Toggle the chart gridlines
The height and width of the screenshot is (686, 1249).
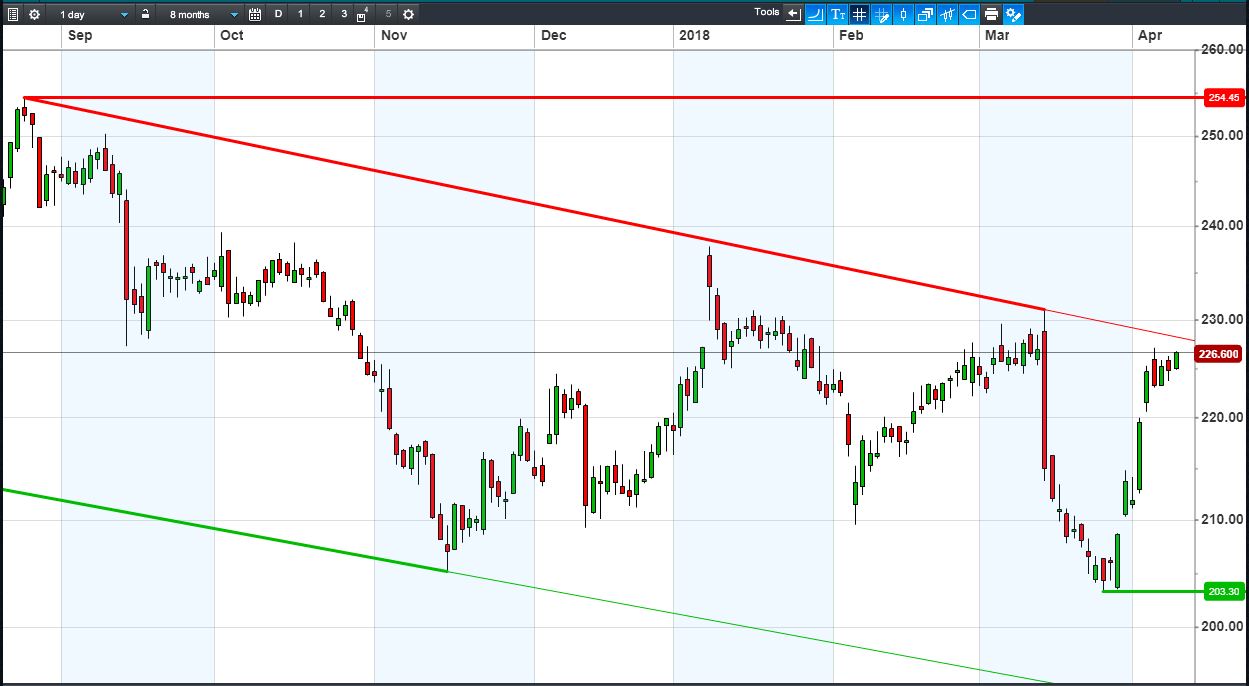(x=859, y=14)
